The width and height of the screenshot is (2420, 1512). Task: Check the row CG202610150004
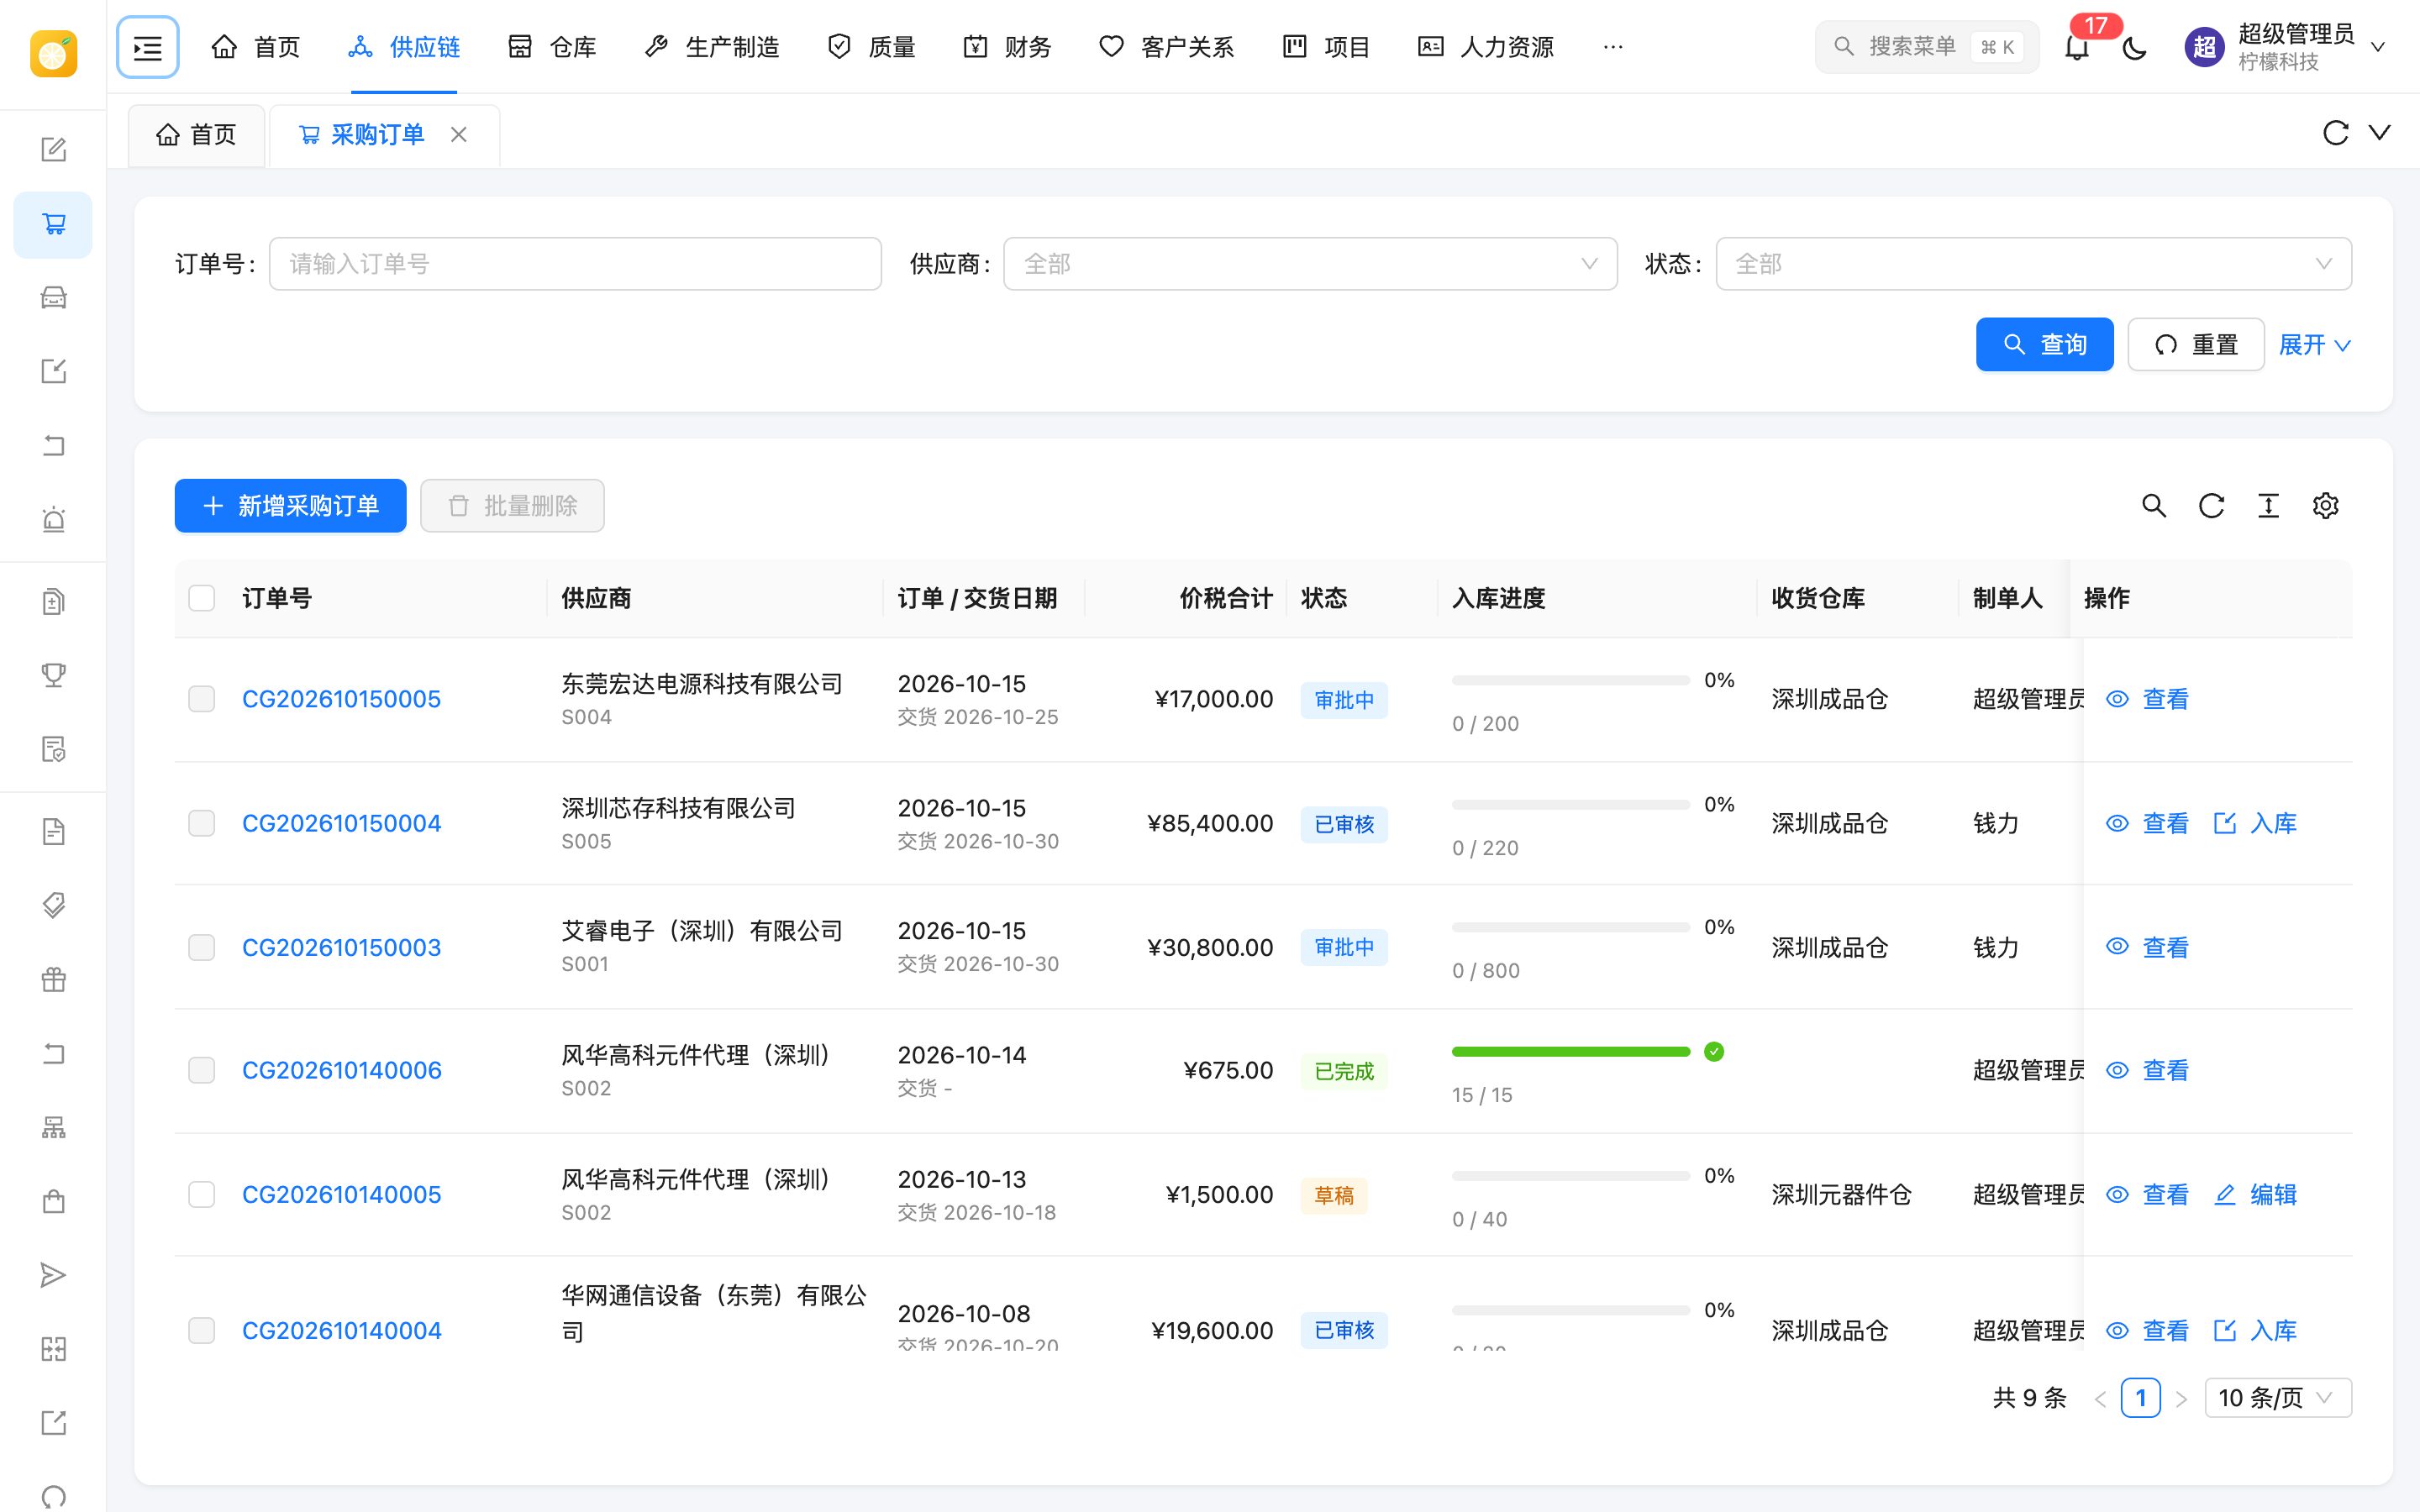(x=202, y=823)
